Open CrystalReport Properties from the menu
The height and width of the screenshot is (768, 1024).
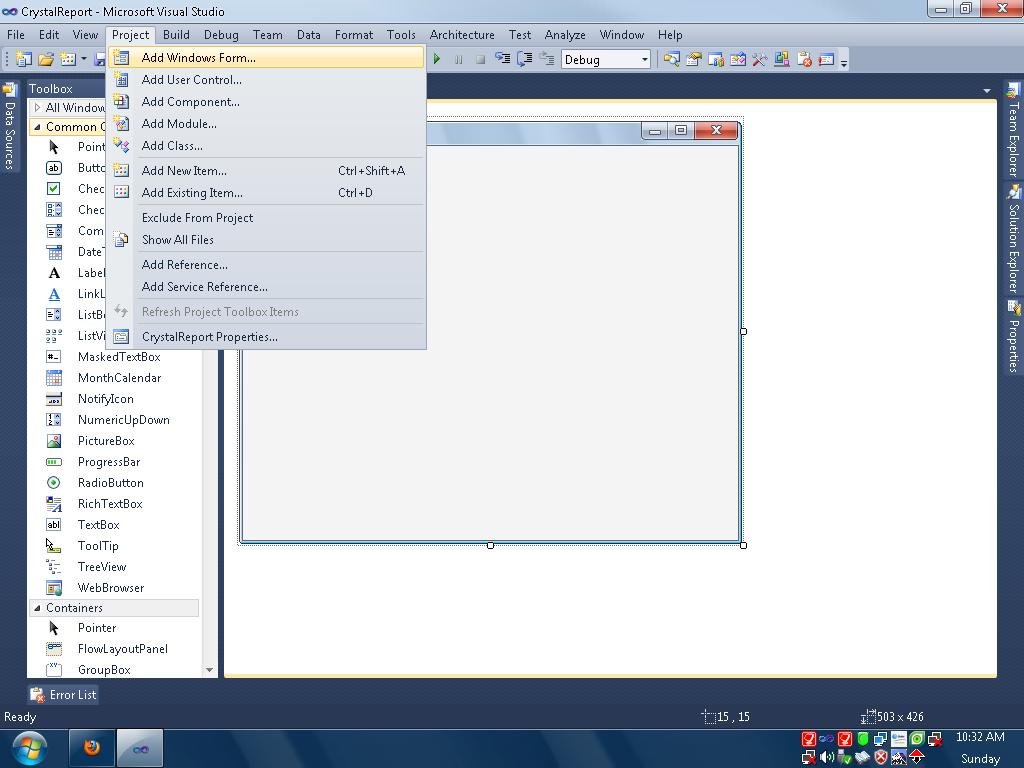point(209,337)
